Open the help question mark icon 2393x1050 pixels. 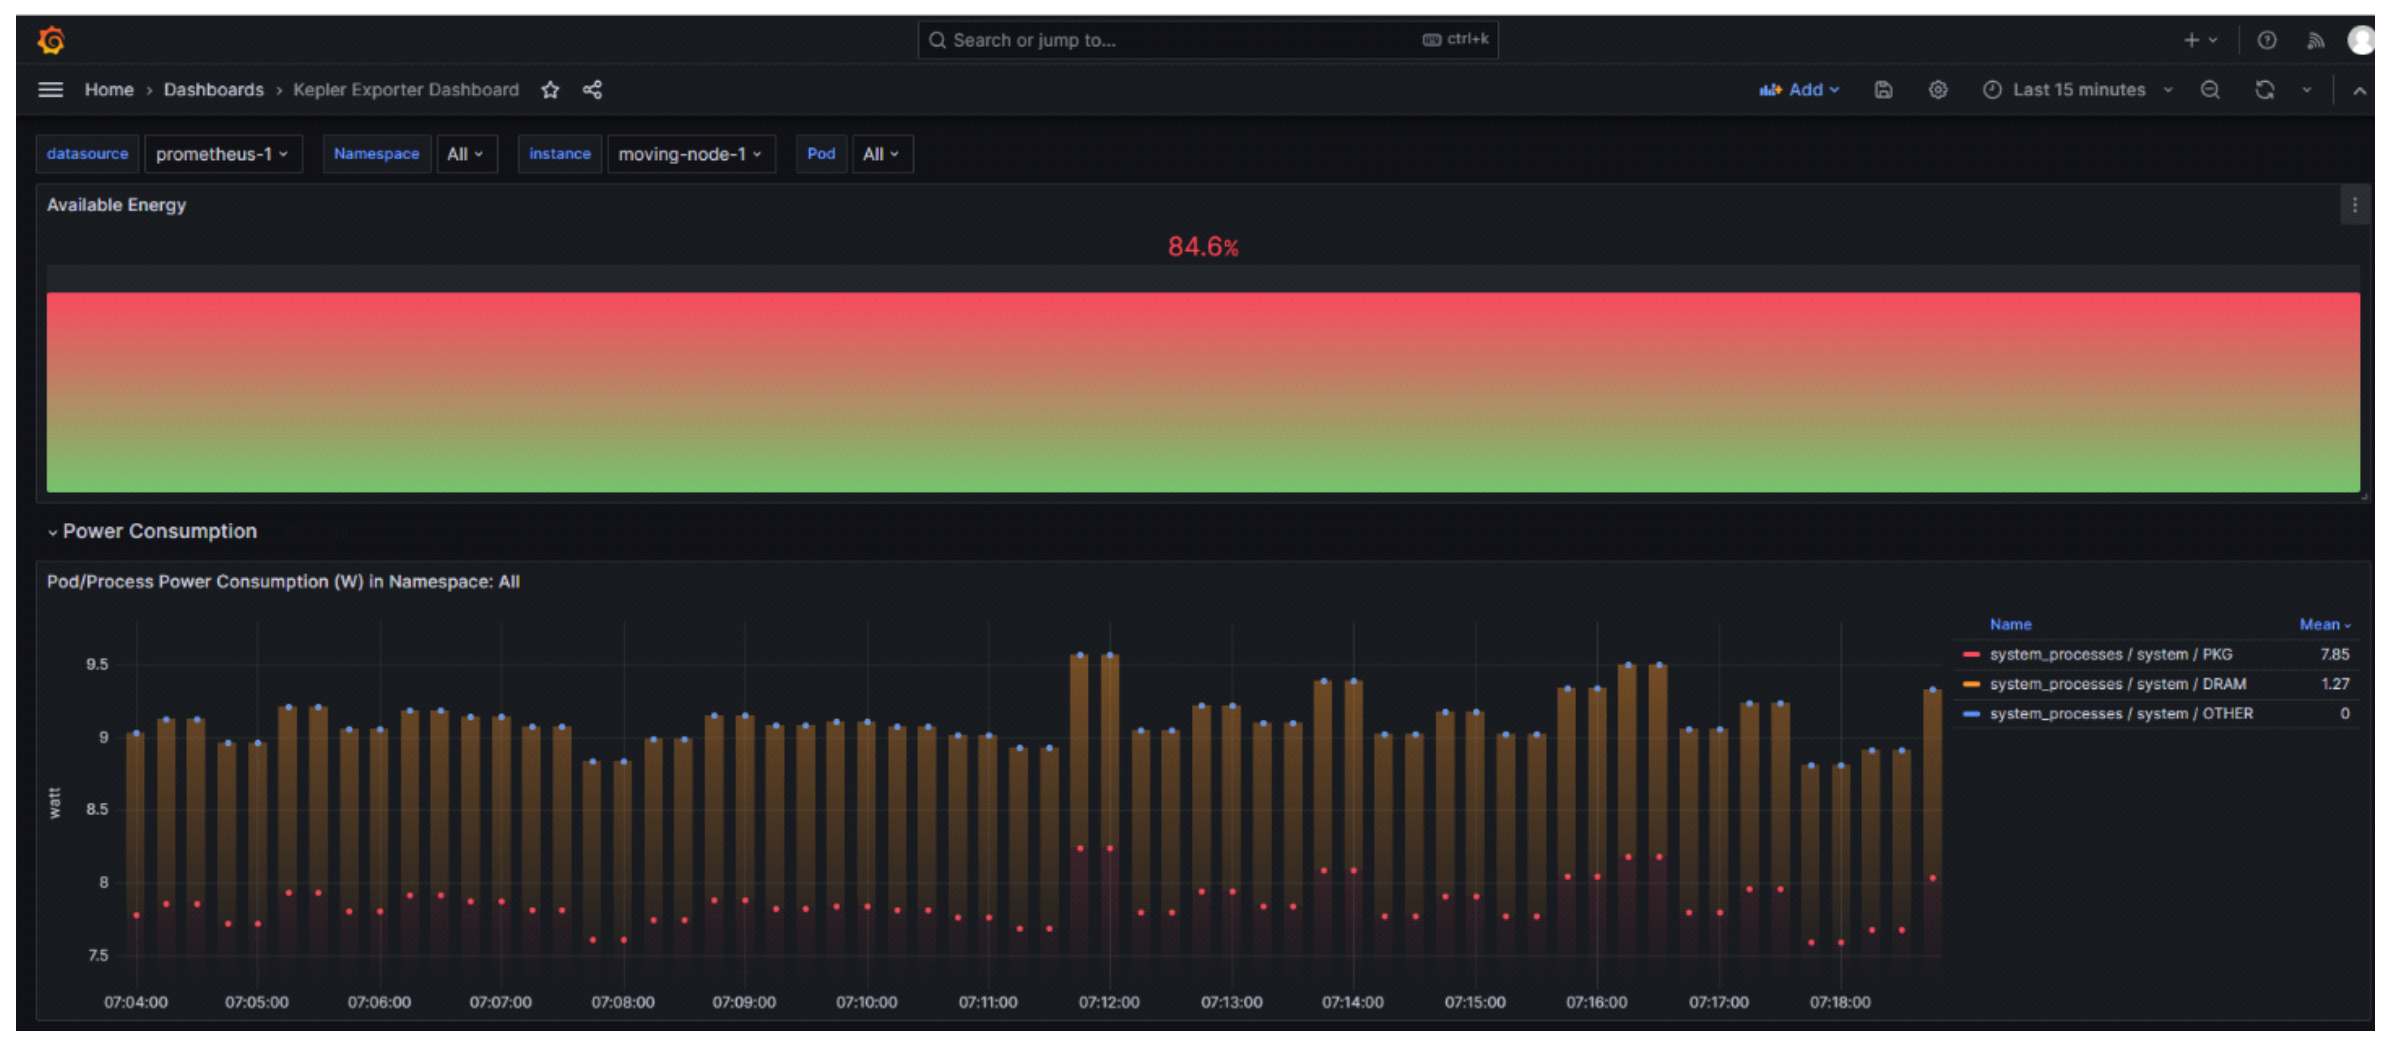[2267, 40]
